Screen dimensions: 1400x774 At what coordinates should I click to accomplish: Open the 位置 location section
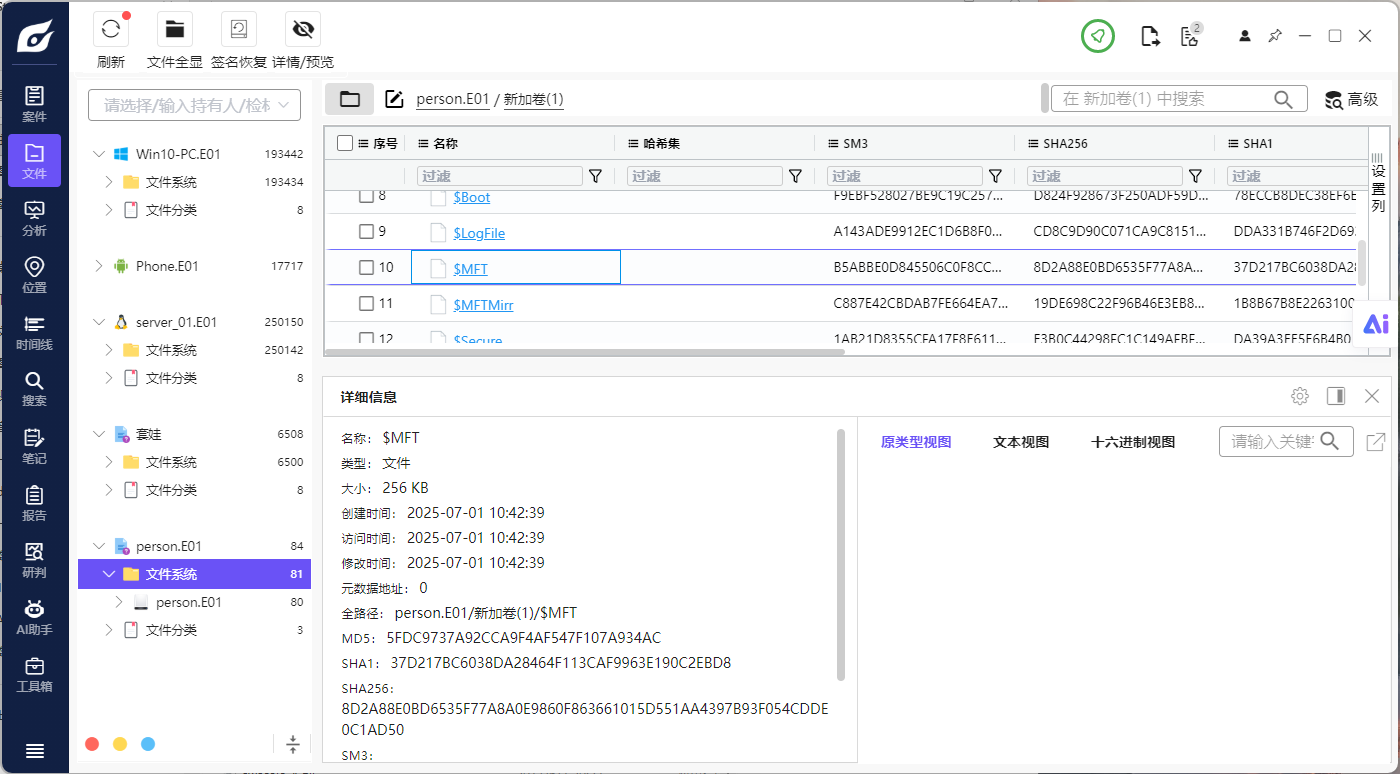(x=34, y=275)
